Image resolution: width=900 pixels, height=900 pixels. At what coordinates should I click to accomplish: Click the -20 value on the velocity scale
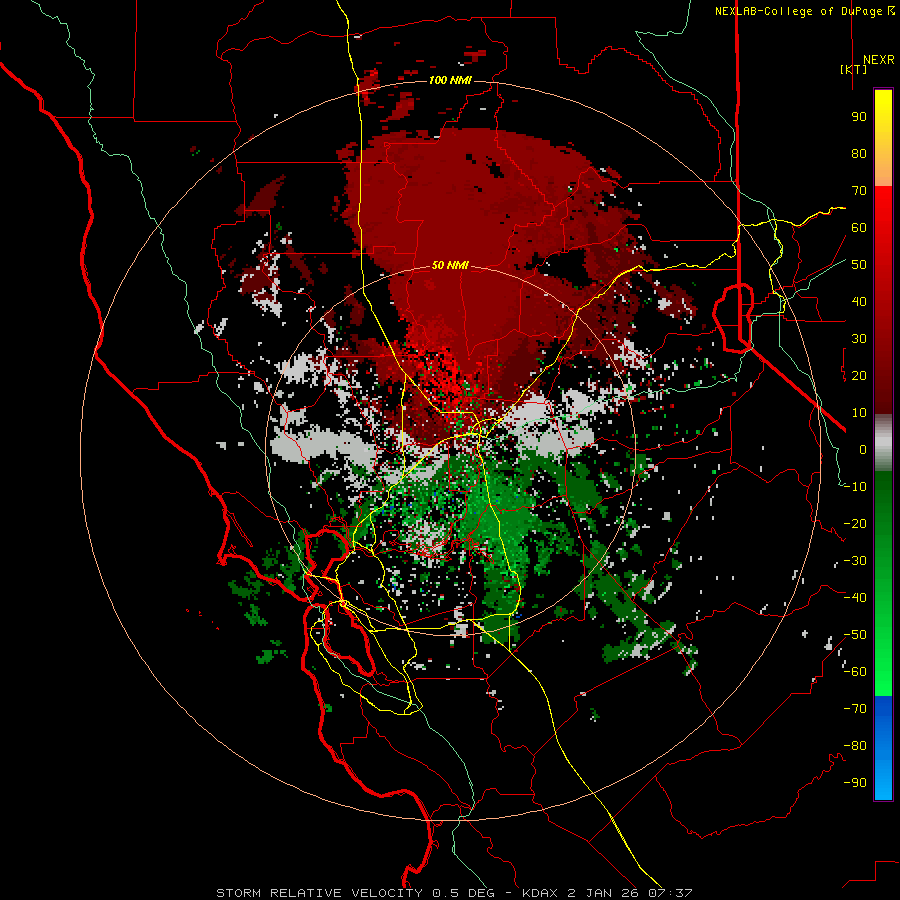(x=855, y=523)
